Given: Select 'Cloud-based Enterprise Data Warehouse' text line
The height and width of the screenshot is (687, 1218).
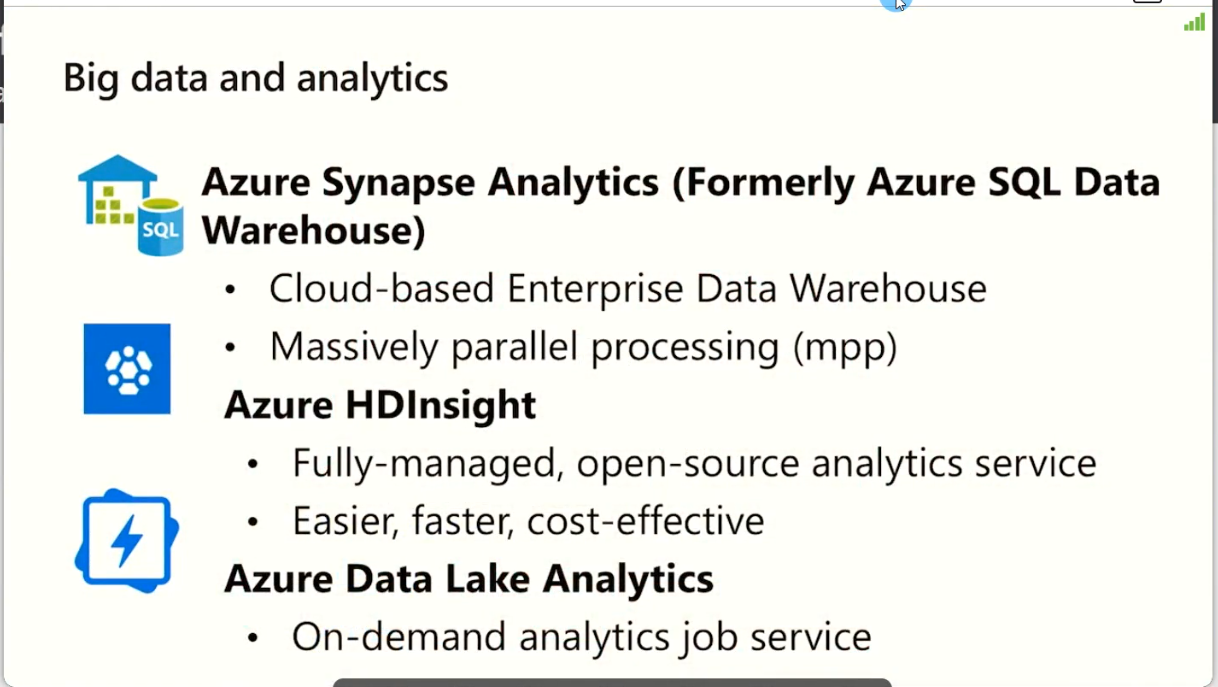Looking at the screenshot, I should 627,289.
